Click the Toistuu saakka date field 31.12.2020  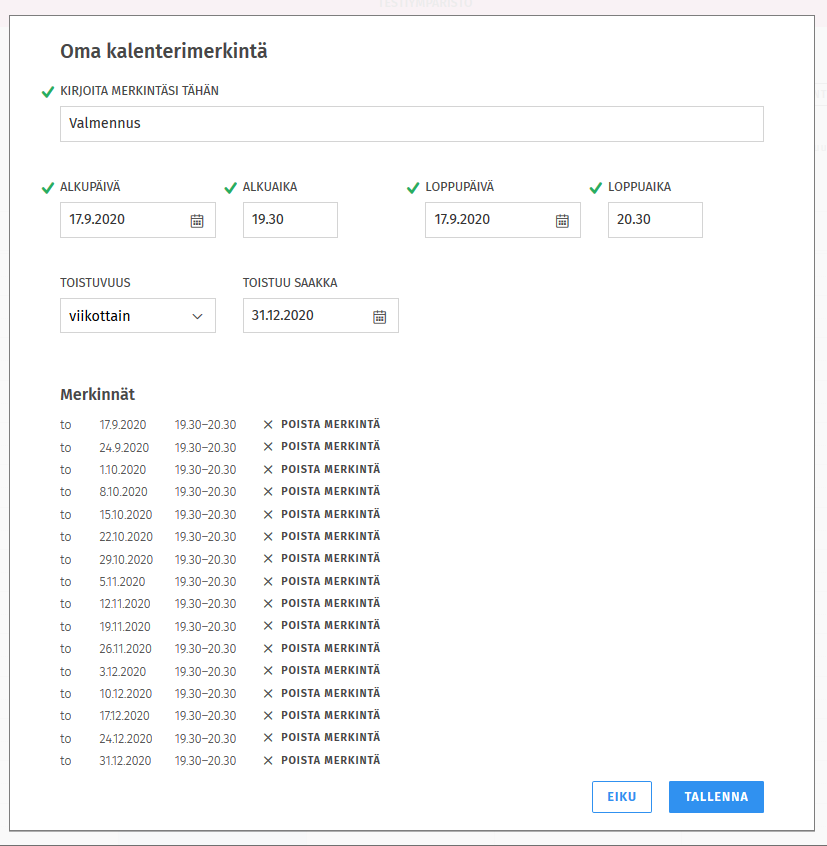pos(305,316)
